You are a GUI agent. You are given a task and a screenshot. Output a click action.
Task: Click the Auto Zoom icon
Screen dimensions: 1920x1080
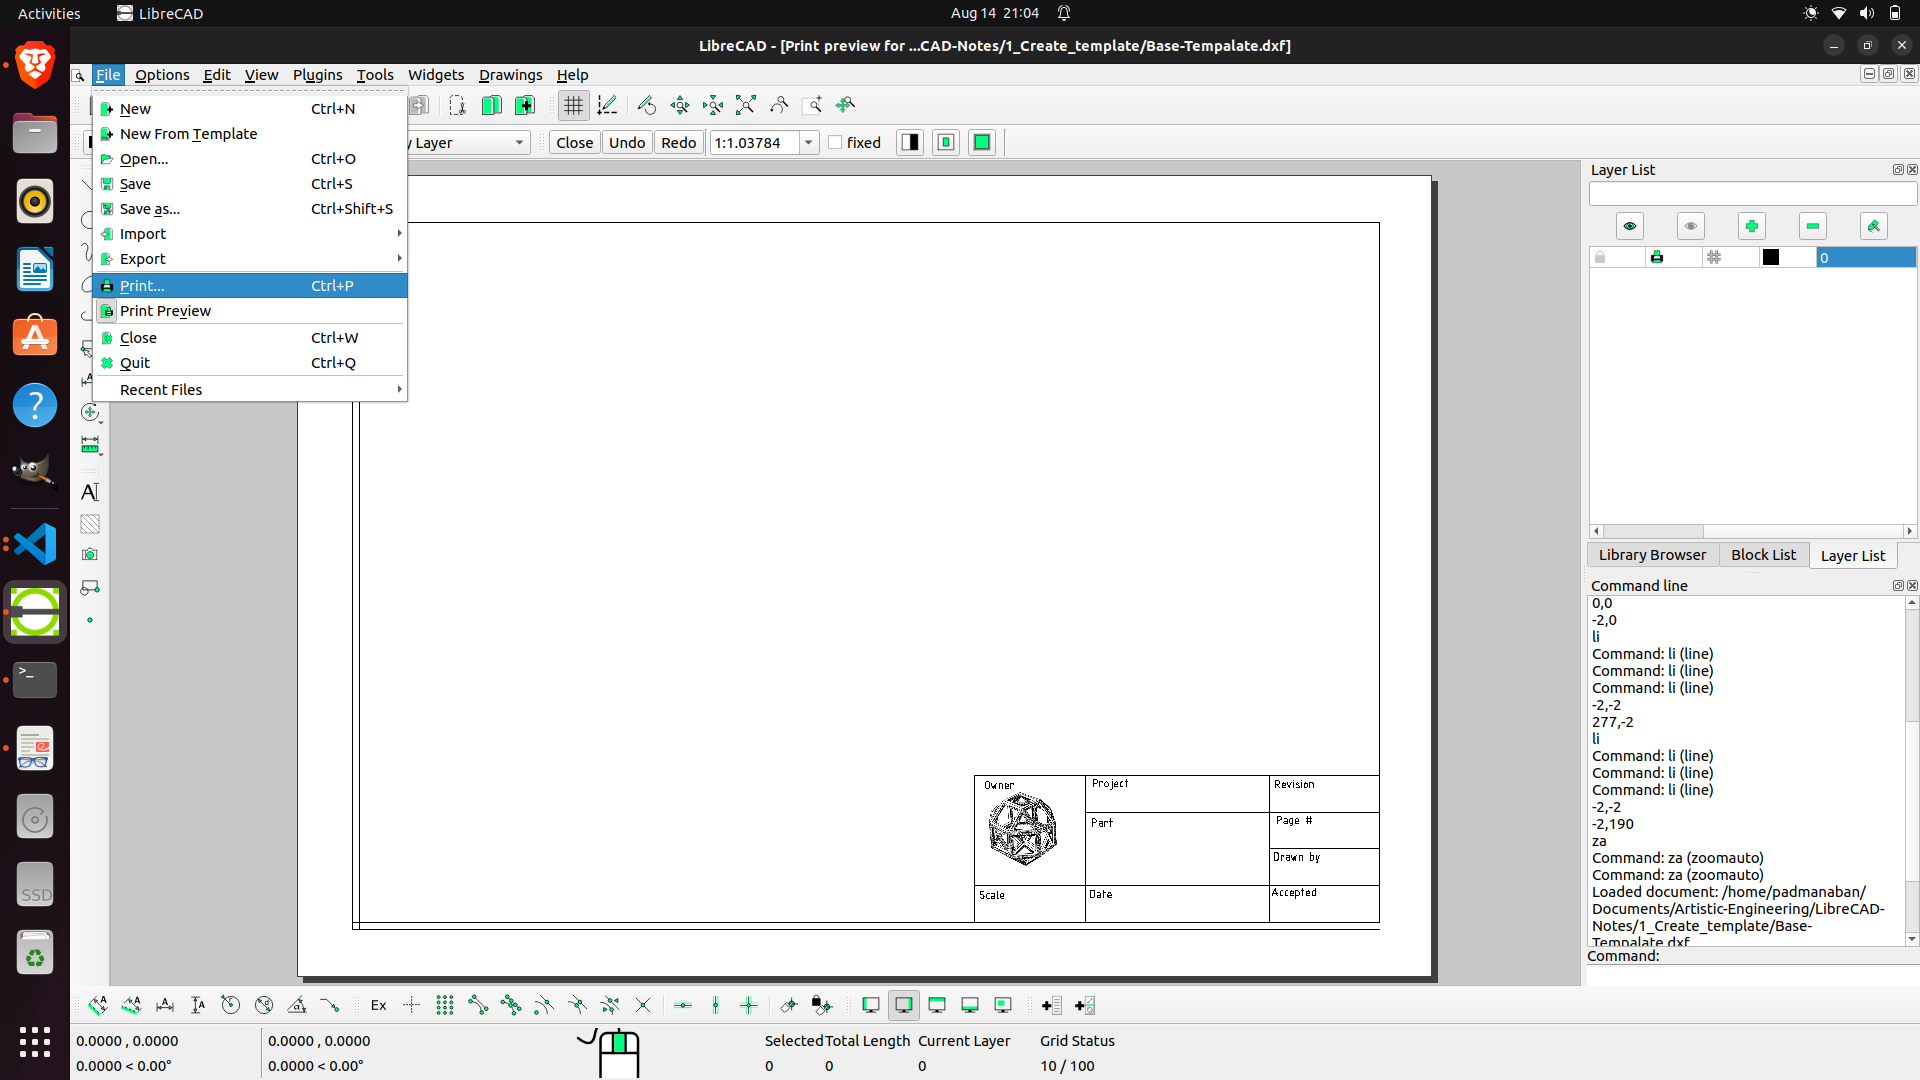point(746,105)
